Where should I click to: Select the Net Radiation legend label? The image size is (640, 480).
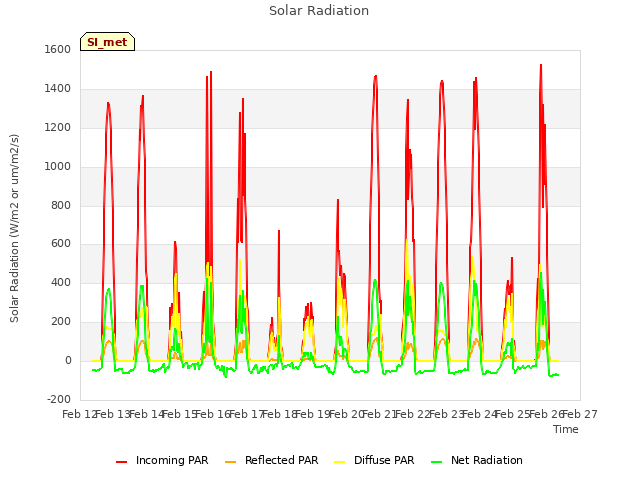pyautogui.click(x=487, y=460)
